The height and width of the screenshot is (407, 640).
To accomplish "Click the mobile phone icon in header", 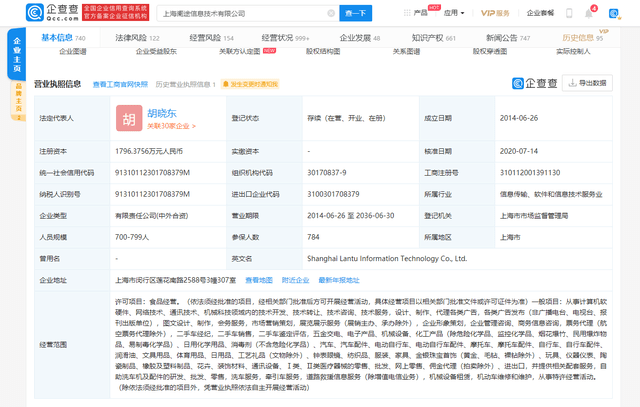I will pyautogui.click(x=569, y=13).
